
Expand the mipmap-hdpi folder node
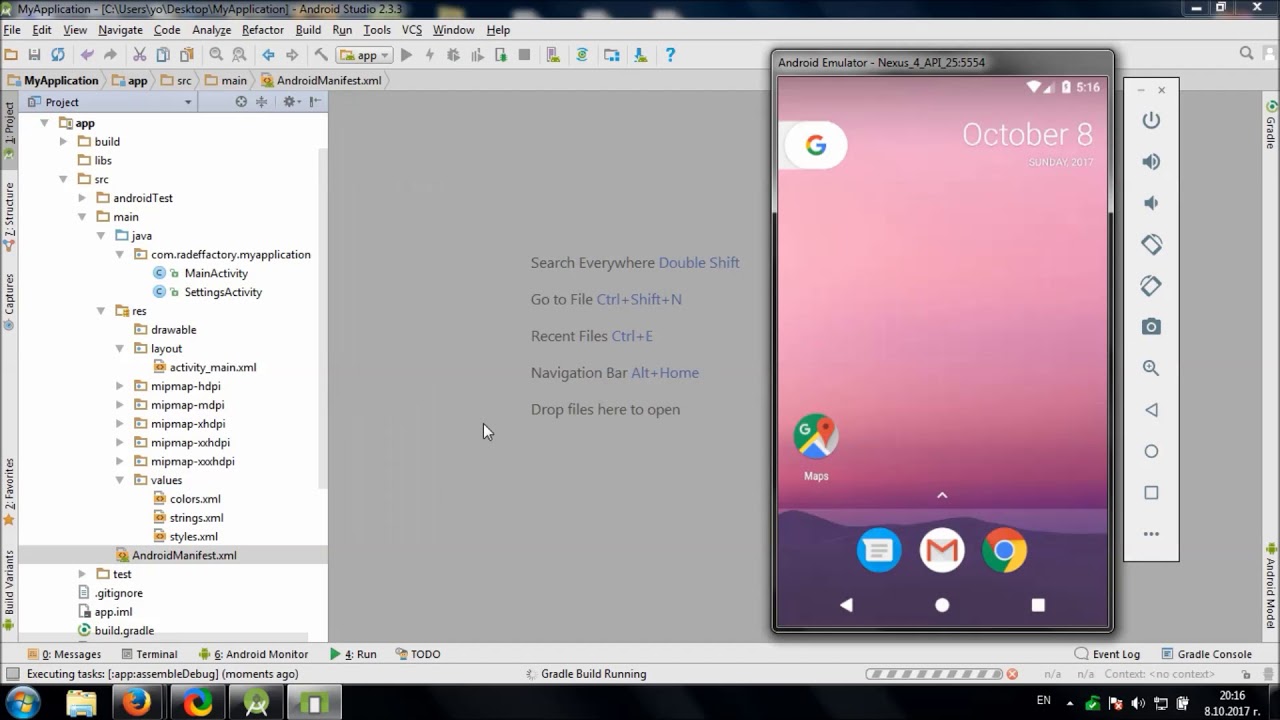point(120,386)
